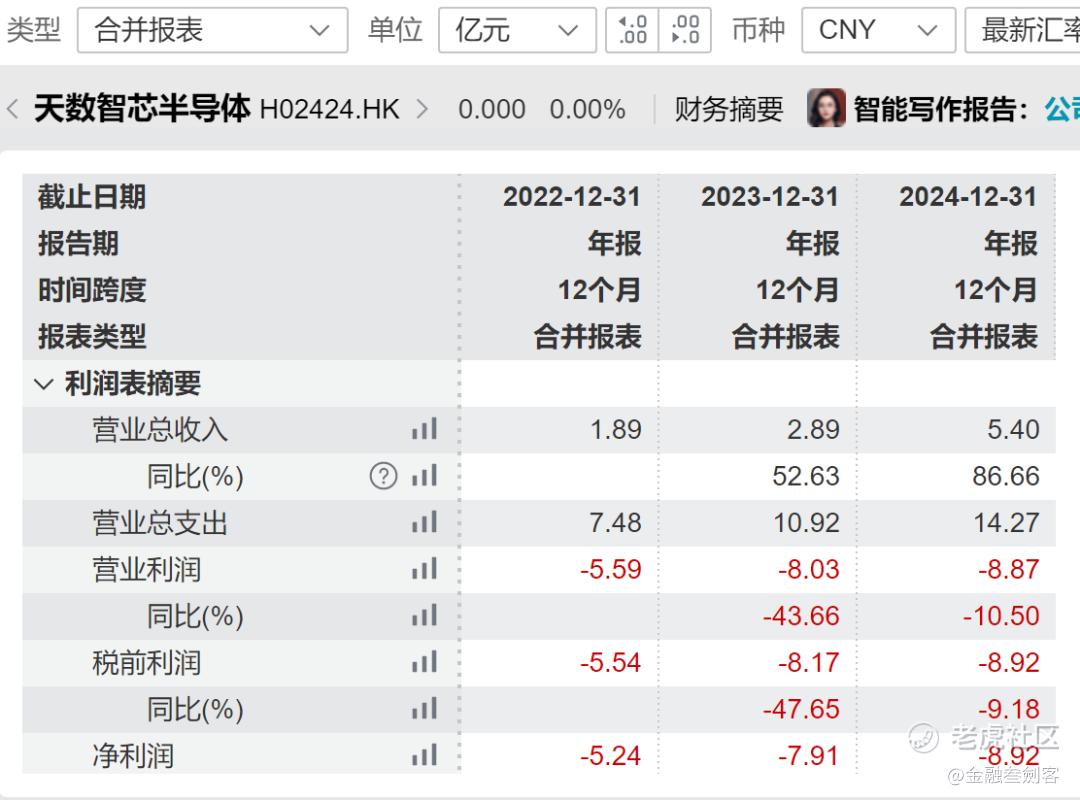This screenshot has width=1080, height=800.
Task: Show chart for 营业利润 同比(%) row
Action: (424, 616)
